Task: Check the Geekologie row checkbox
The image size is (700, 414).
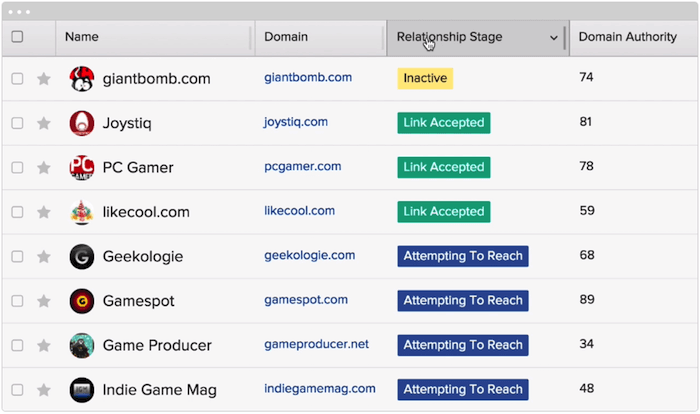Action: pyautogui.click(x=17, y=256)
